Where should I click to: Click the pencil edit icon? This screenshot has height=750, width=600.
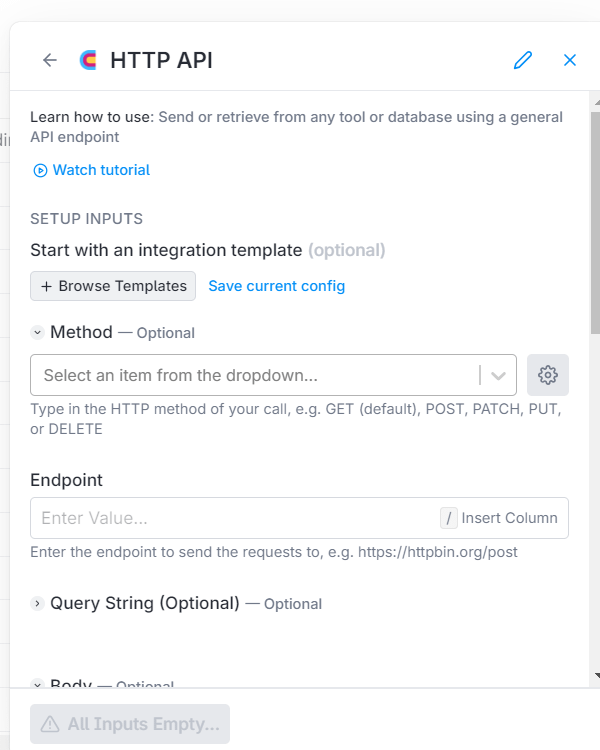pyautogui.click(x=522, y=60)
